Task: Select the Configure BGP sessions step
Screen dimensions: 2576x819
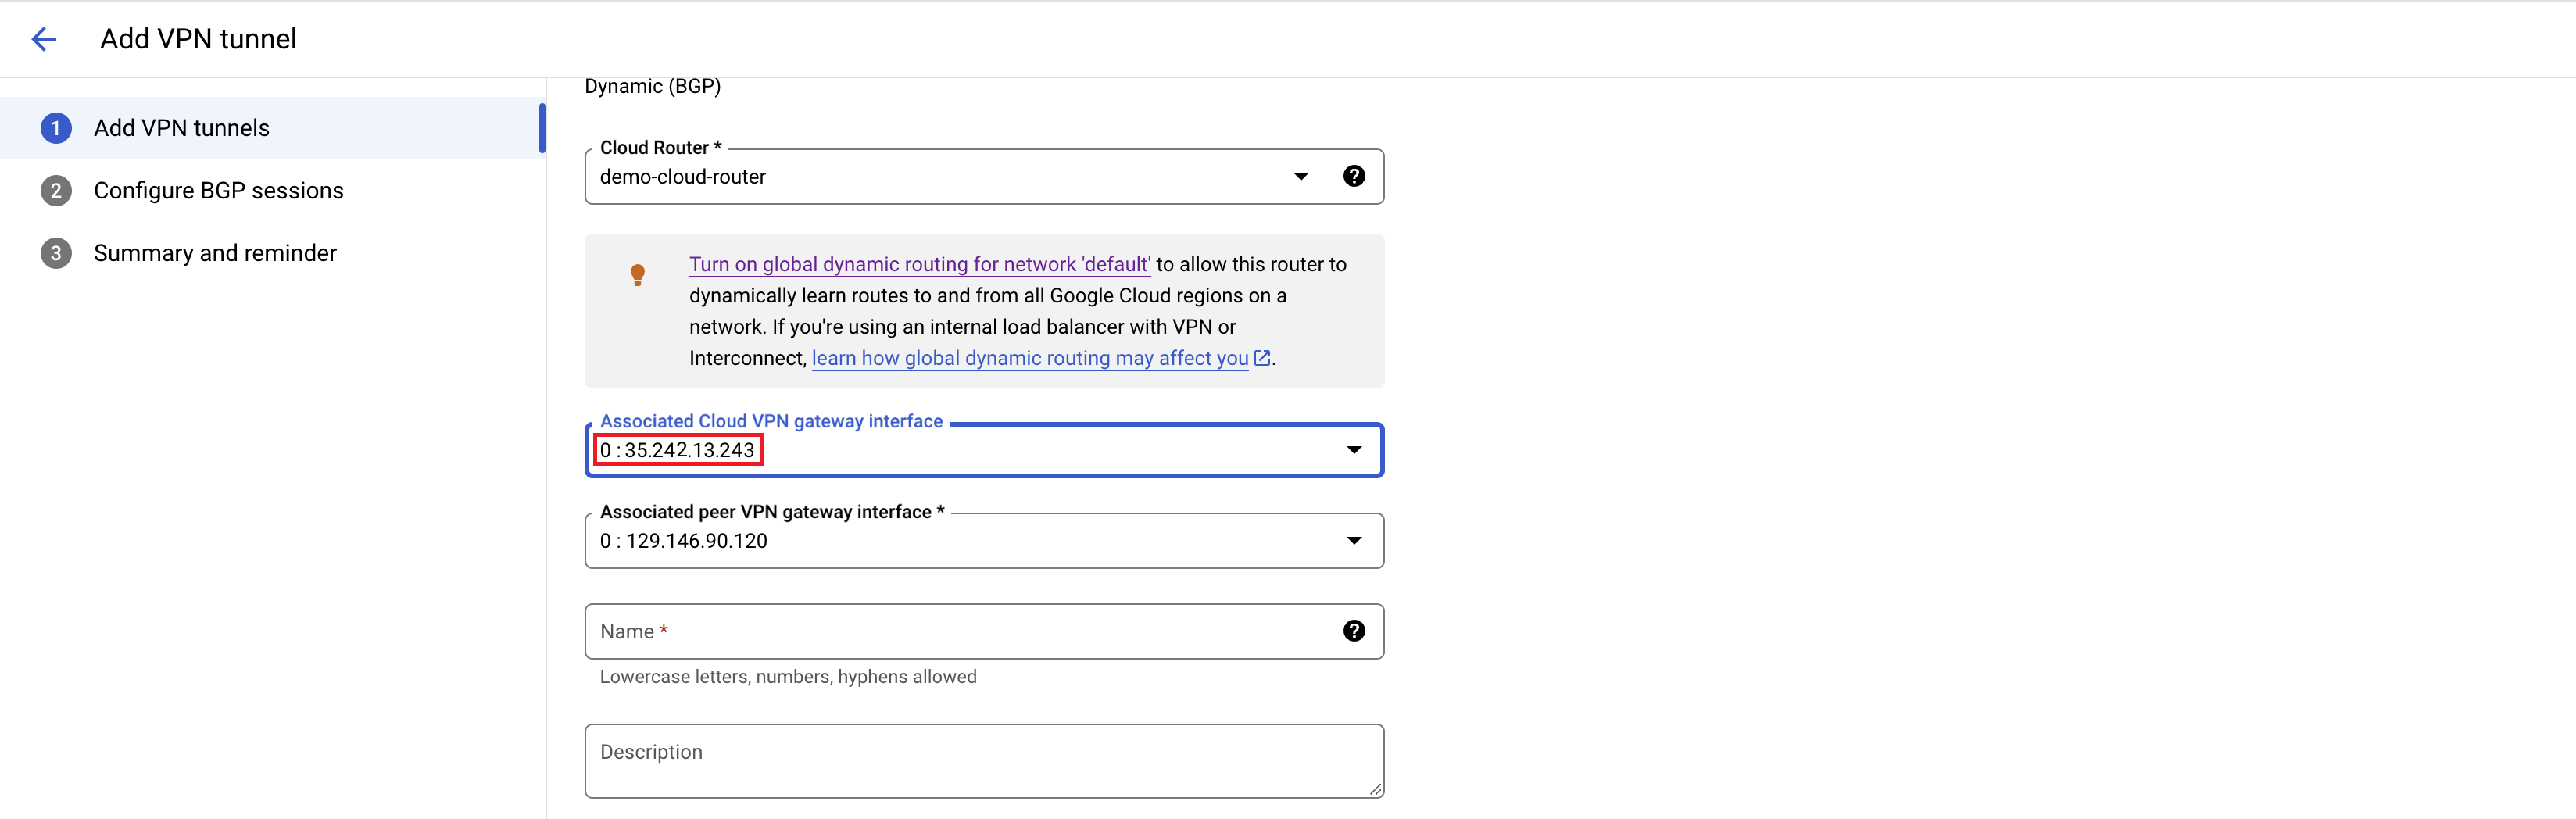Action: (219, 190)
